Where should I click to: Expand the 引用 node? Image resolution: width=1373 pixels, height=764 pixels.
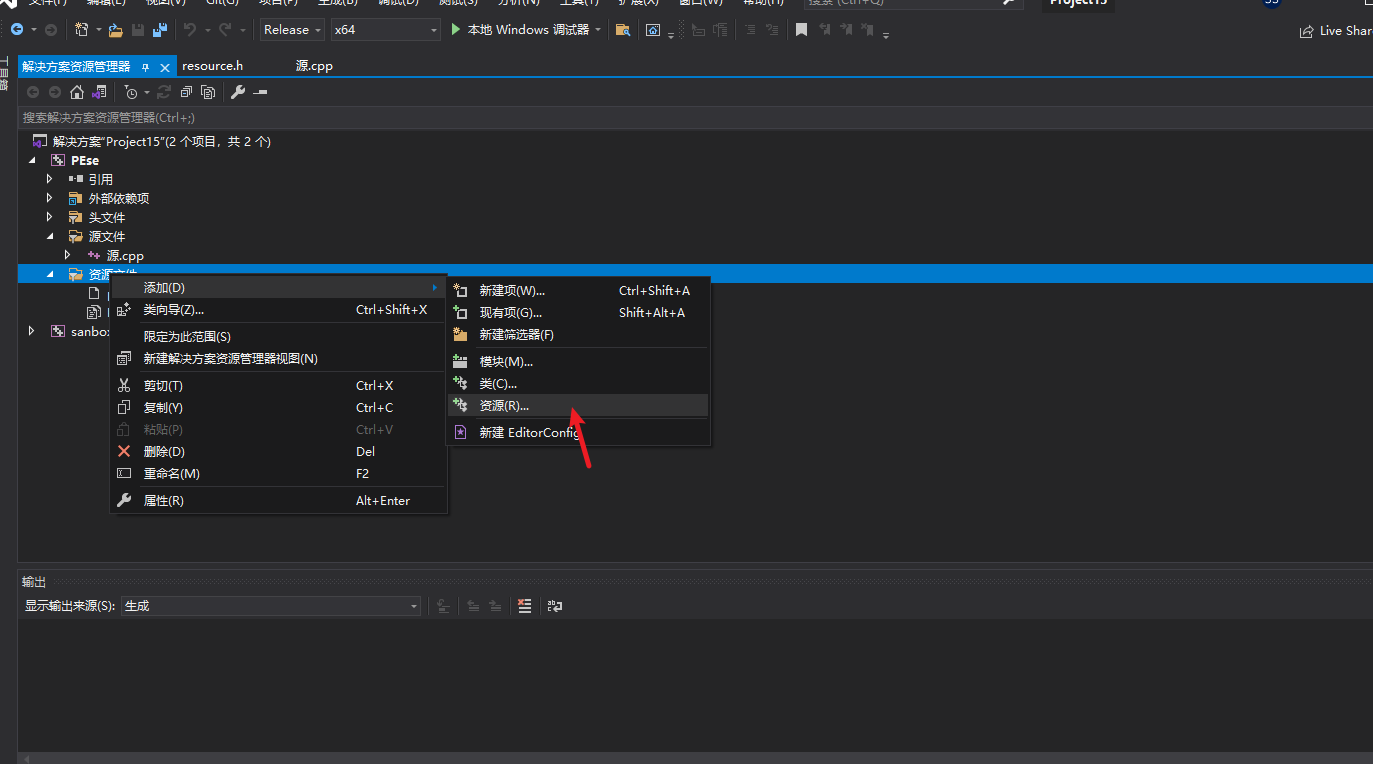49,179
